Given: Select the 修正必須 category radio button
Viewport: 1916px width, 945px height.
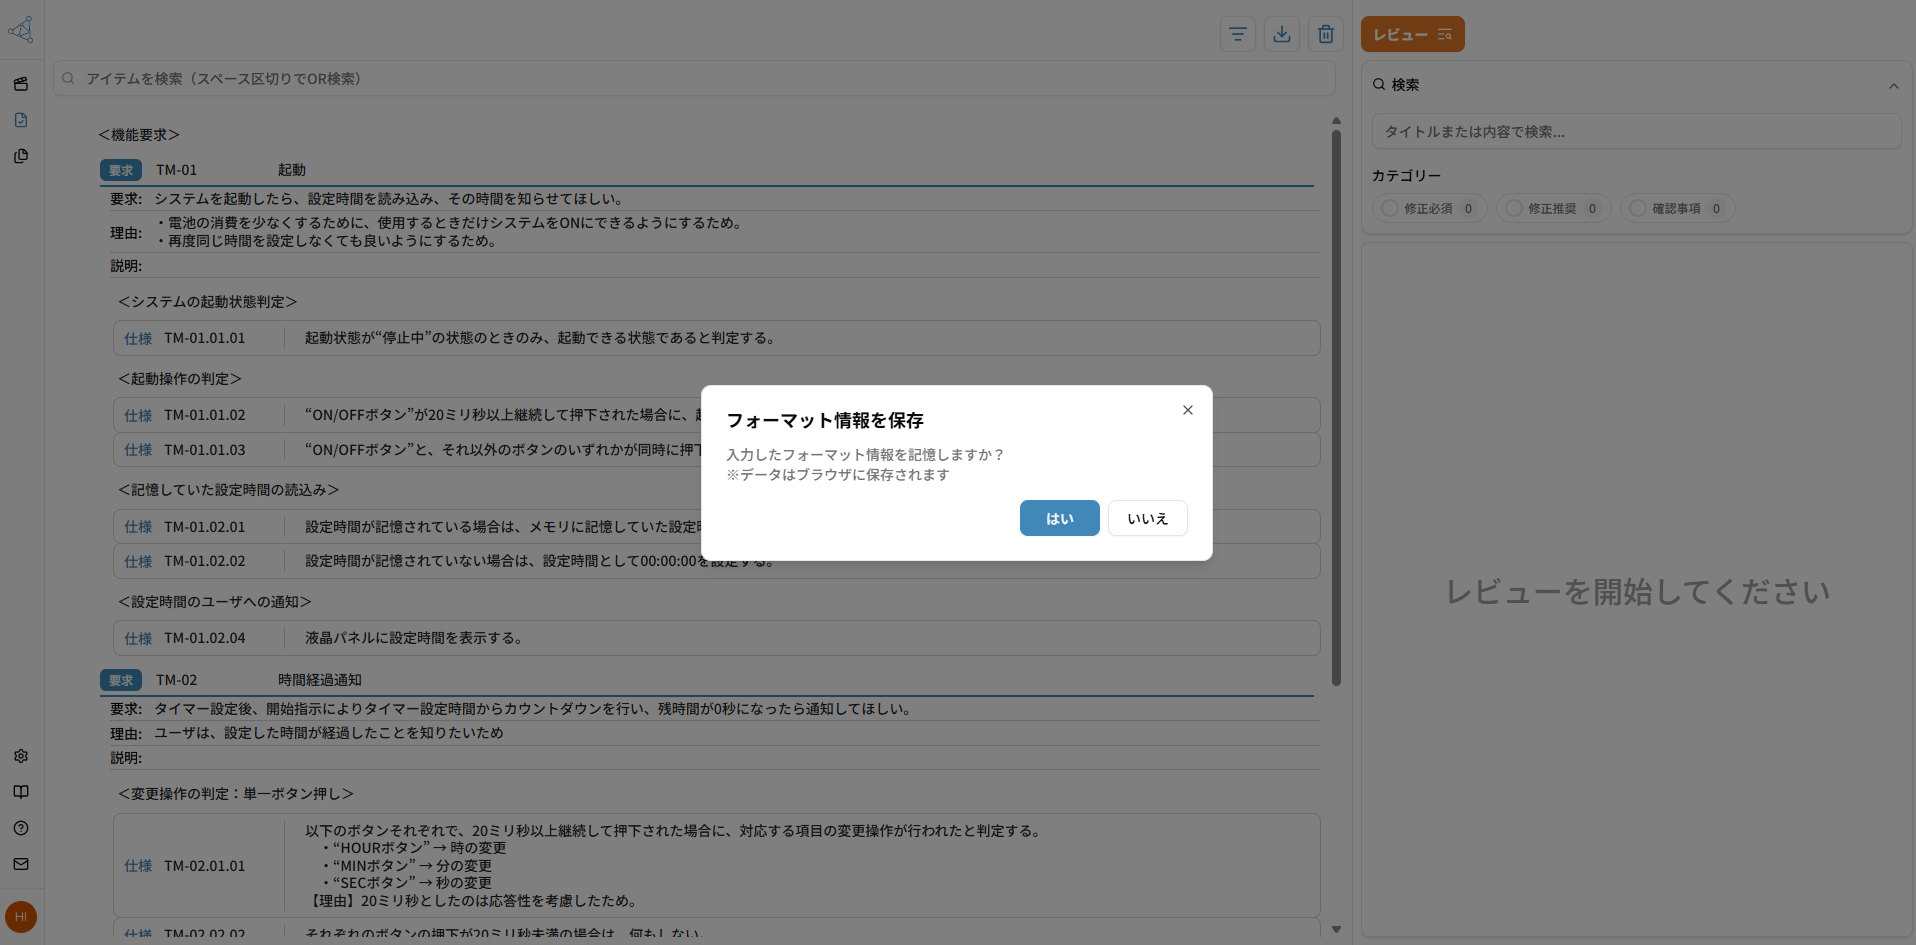Looking at the screenshot, I should click(x=1389, y=208).
